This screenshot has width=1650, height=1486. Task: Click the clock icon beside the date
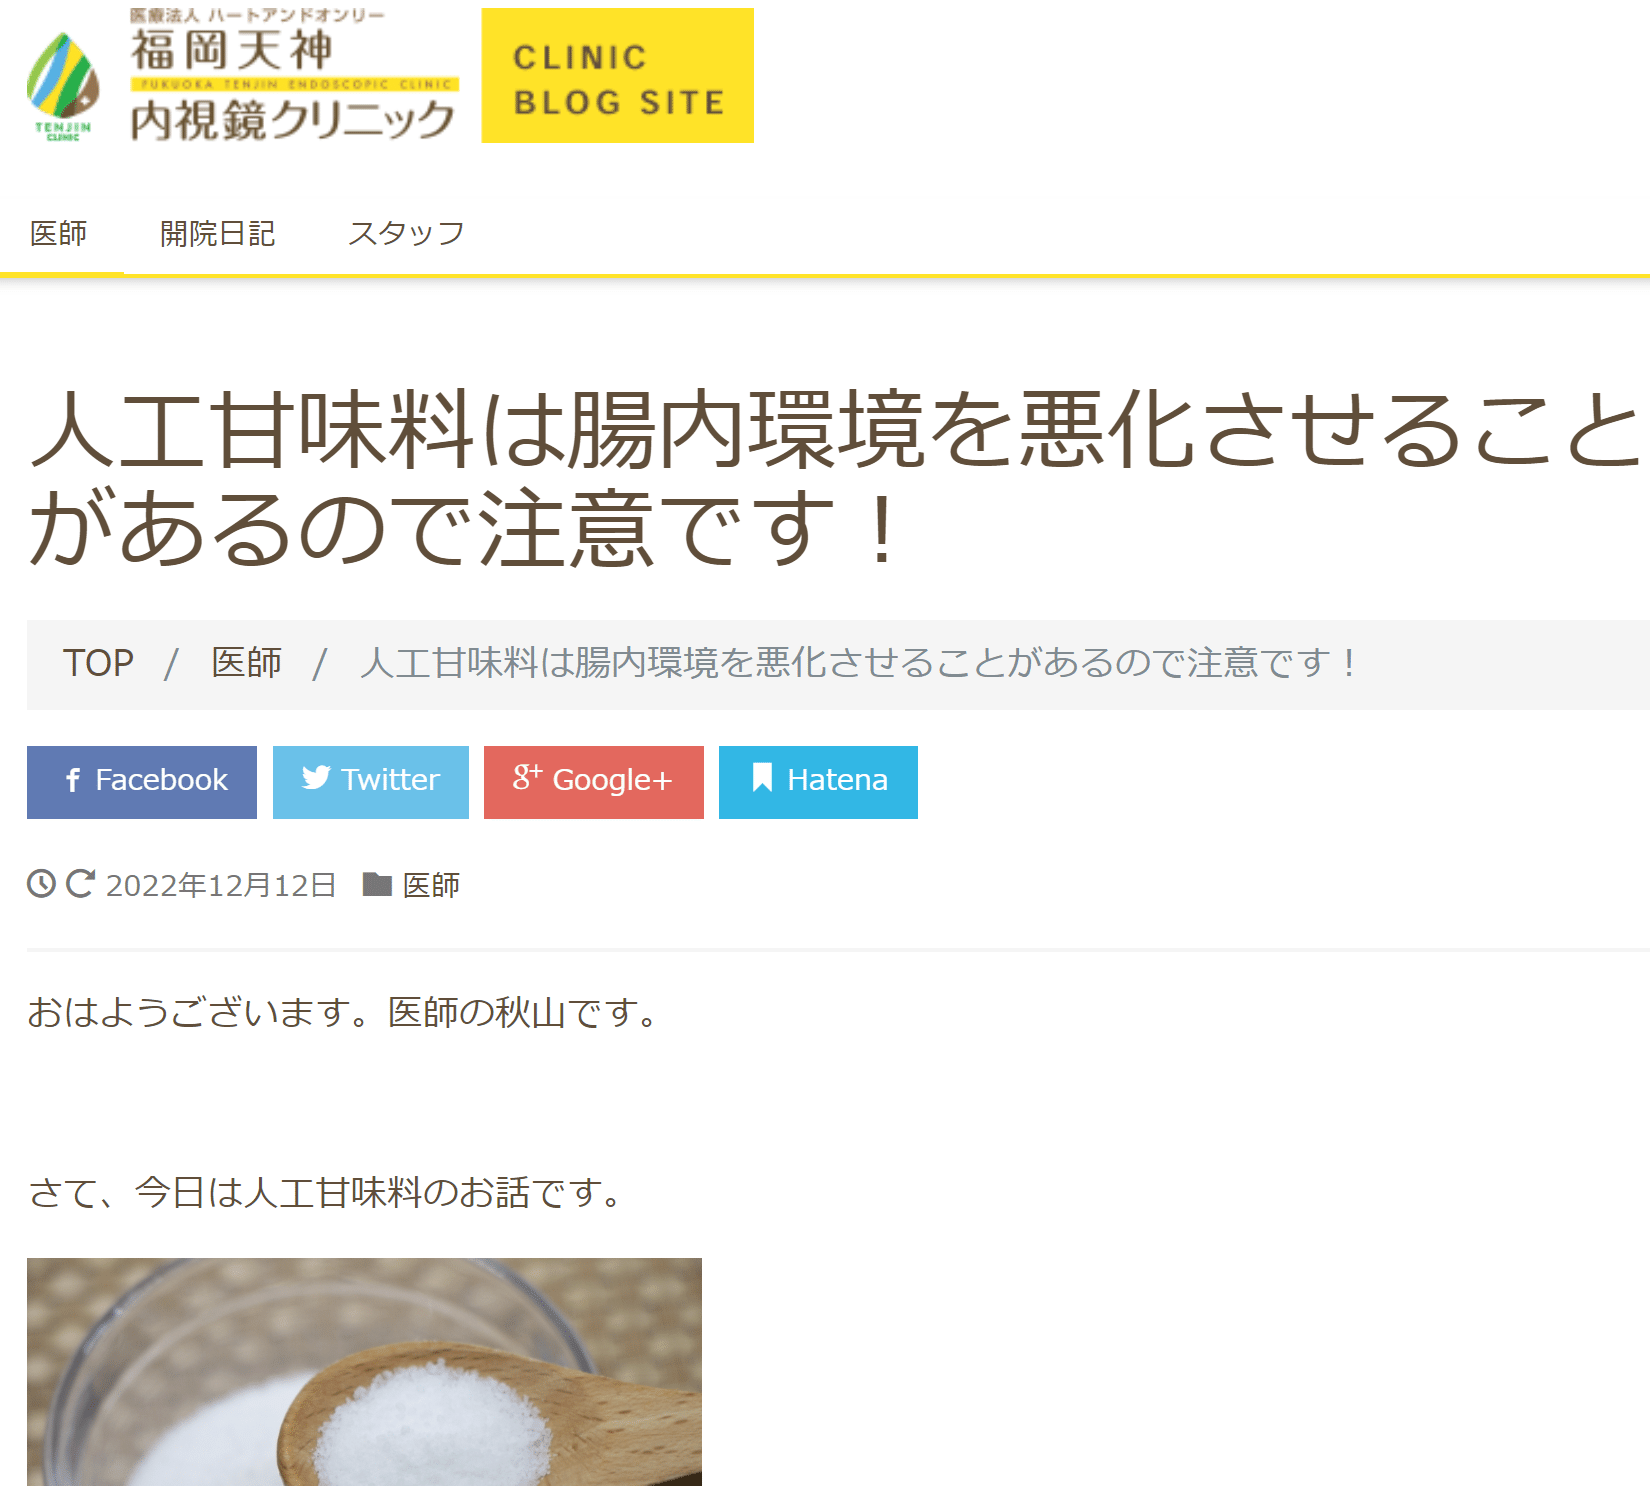tap(41, 884)
